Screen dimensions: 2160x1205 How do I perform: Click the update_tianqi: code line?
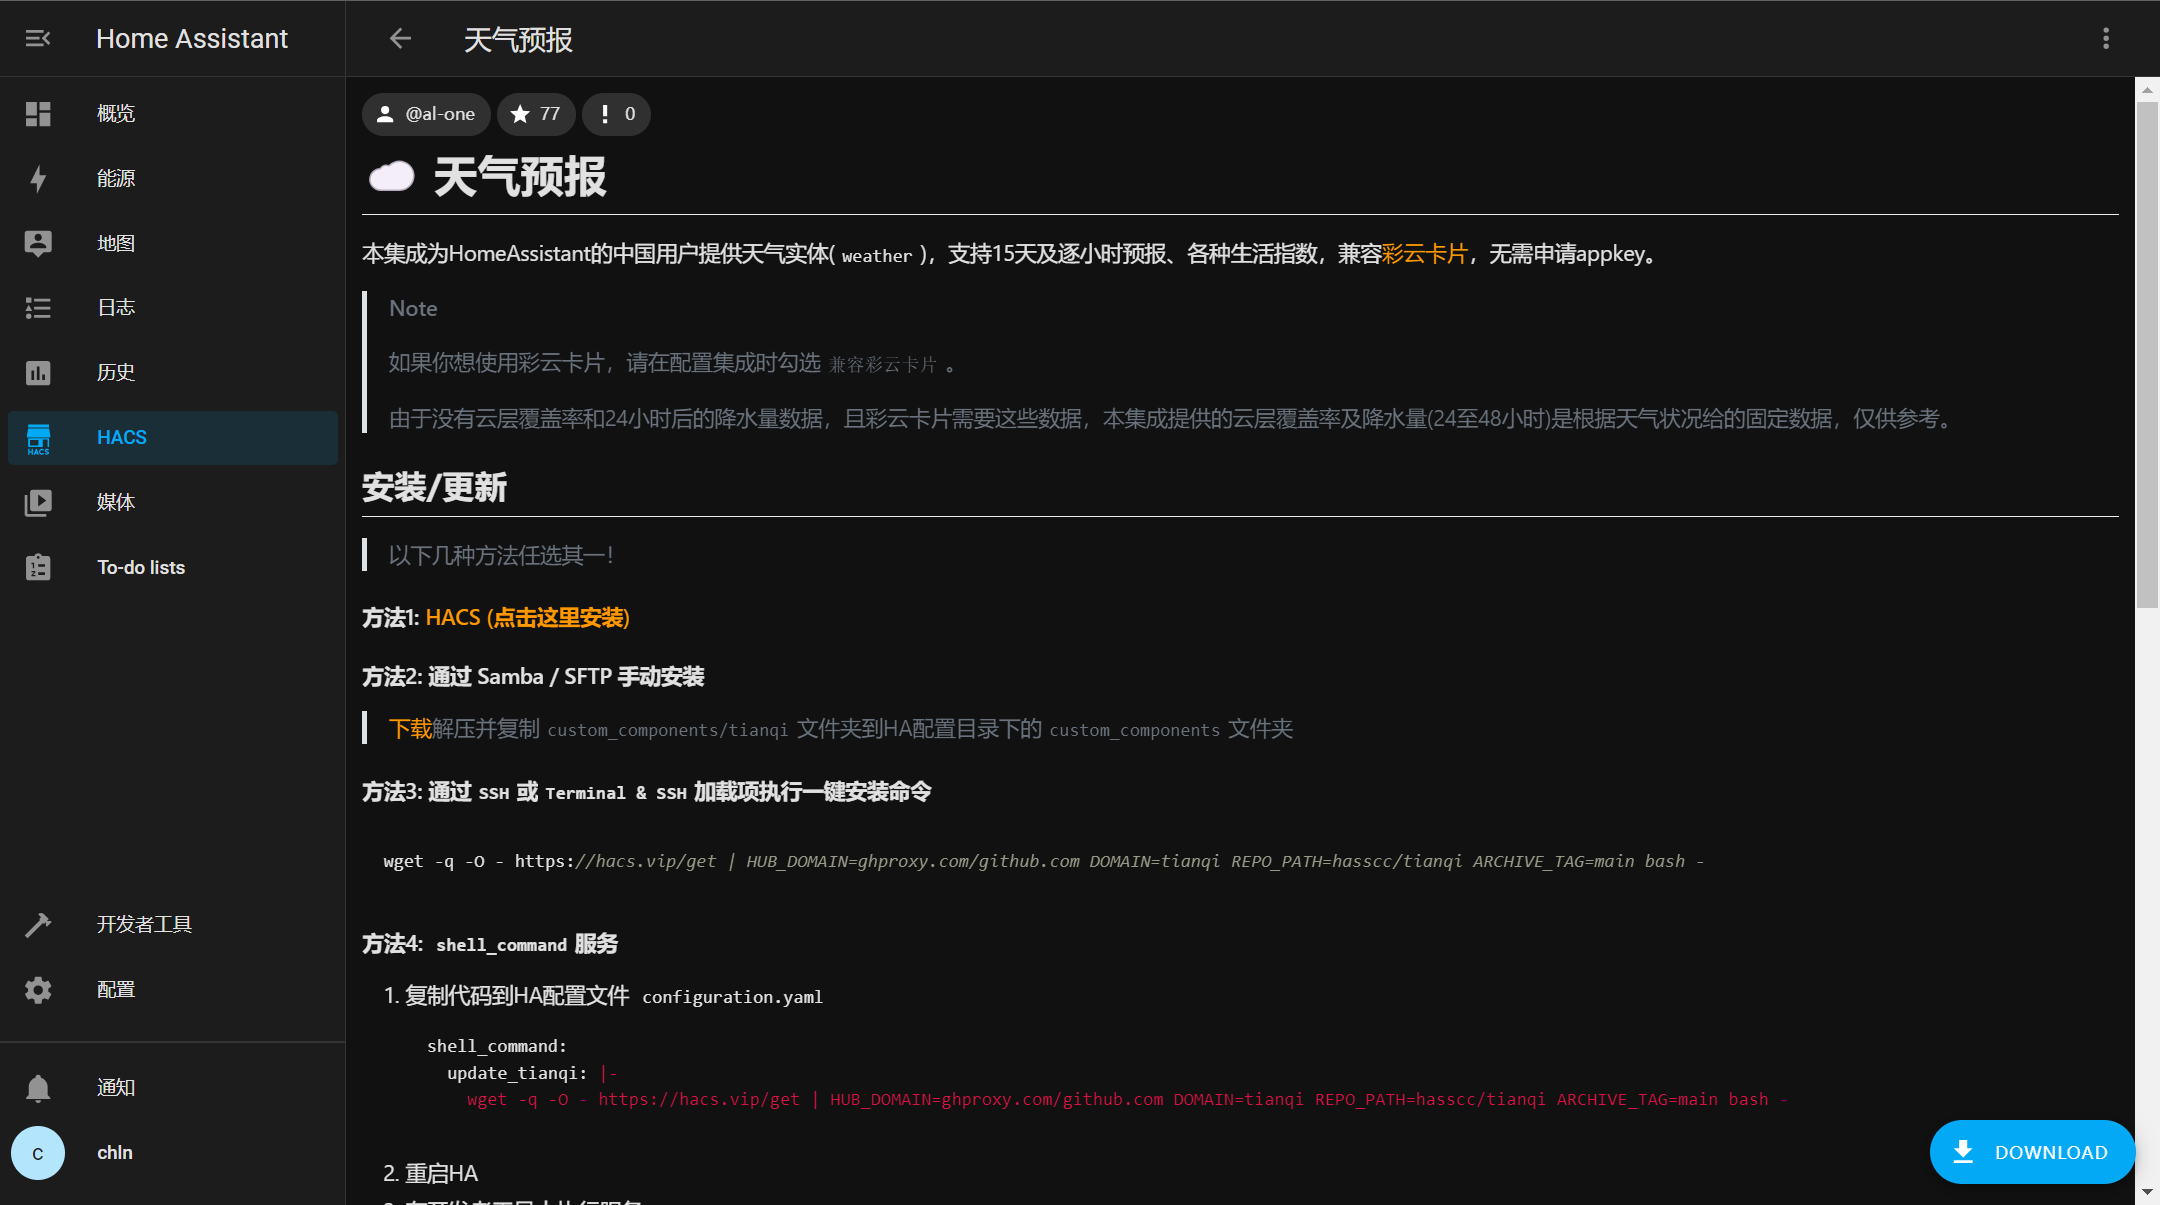tap(532, 1073)
